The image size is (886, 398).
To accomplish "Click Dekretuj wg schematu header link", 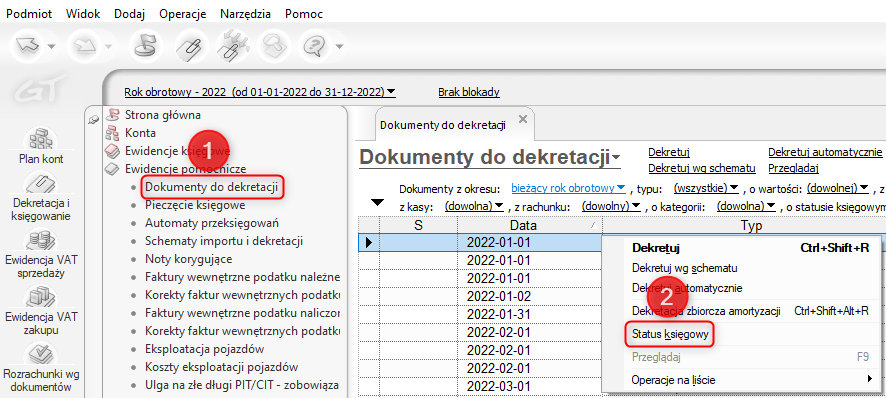I will 702,168.
